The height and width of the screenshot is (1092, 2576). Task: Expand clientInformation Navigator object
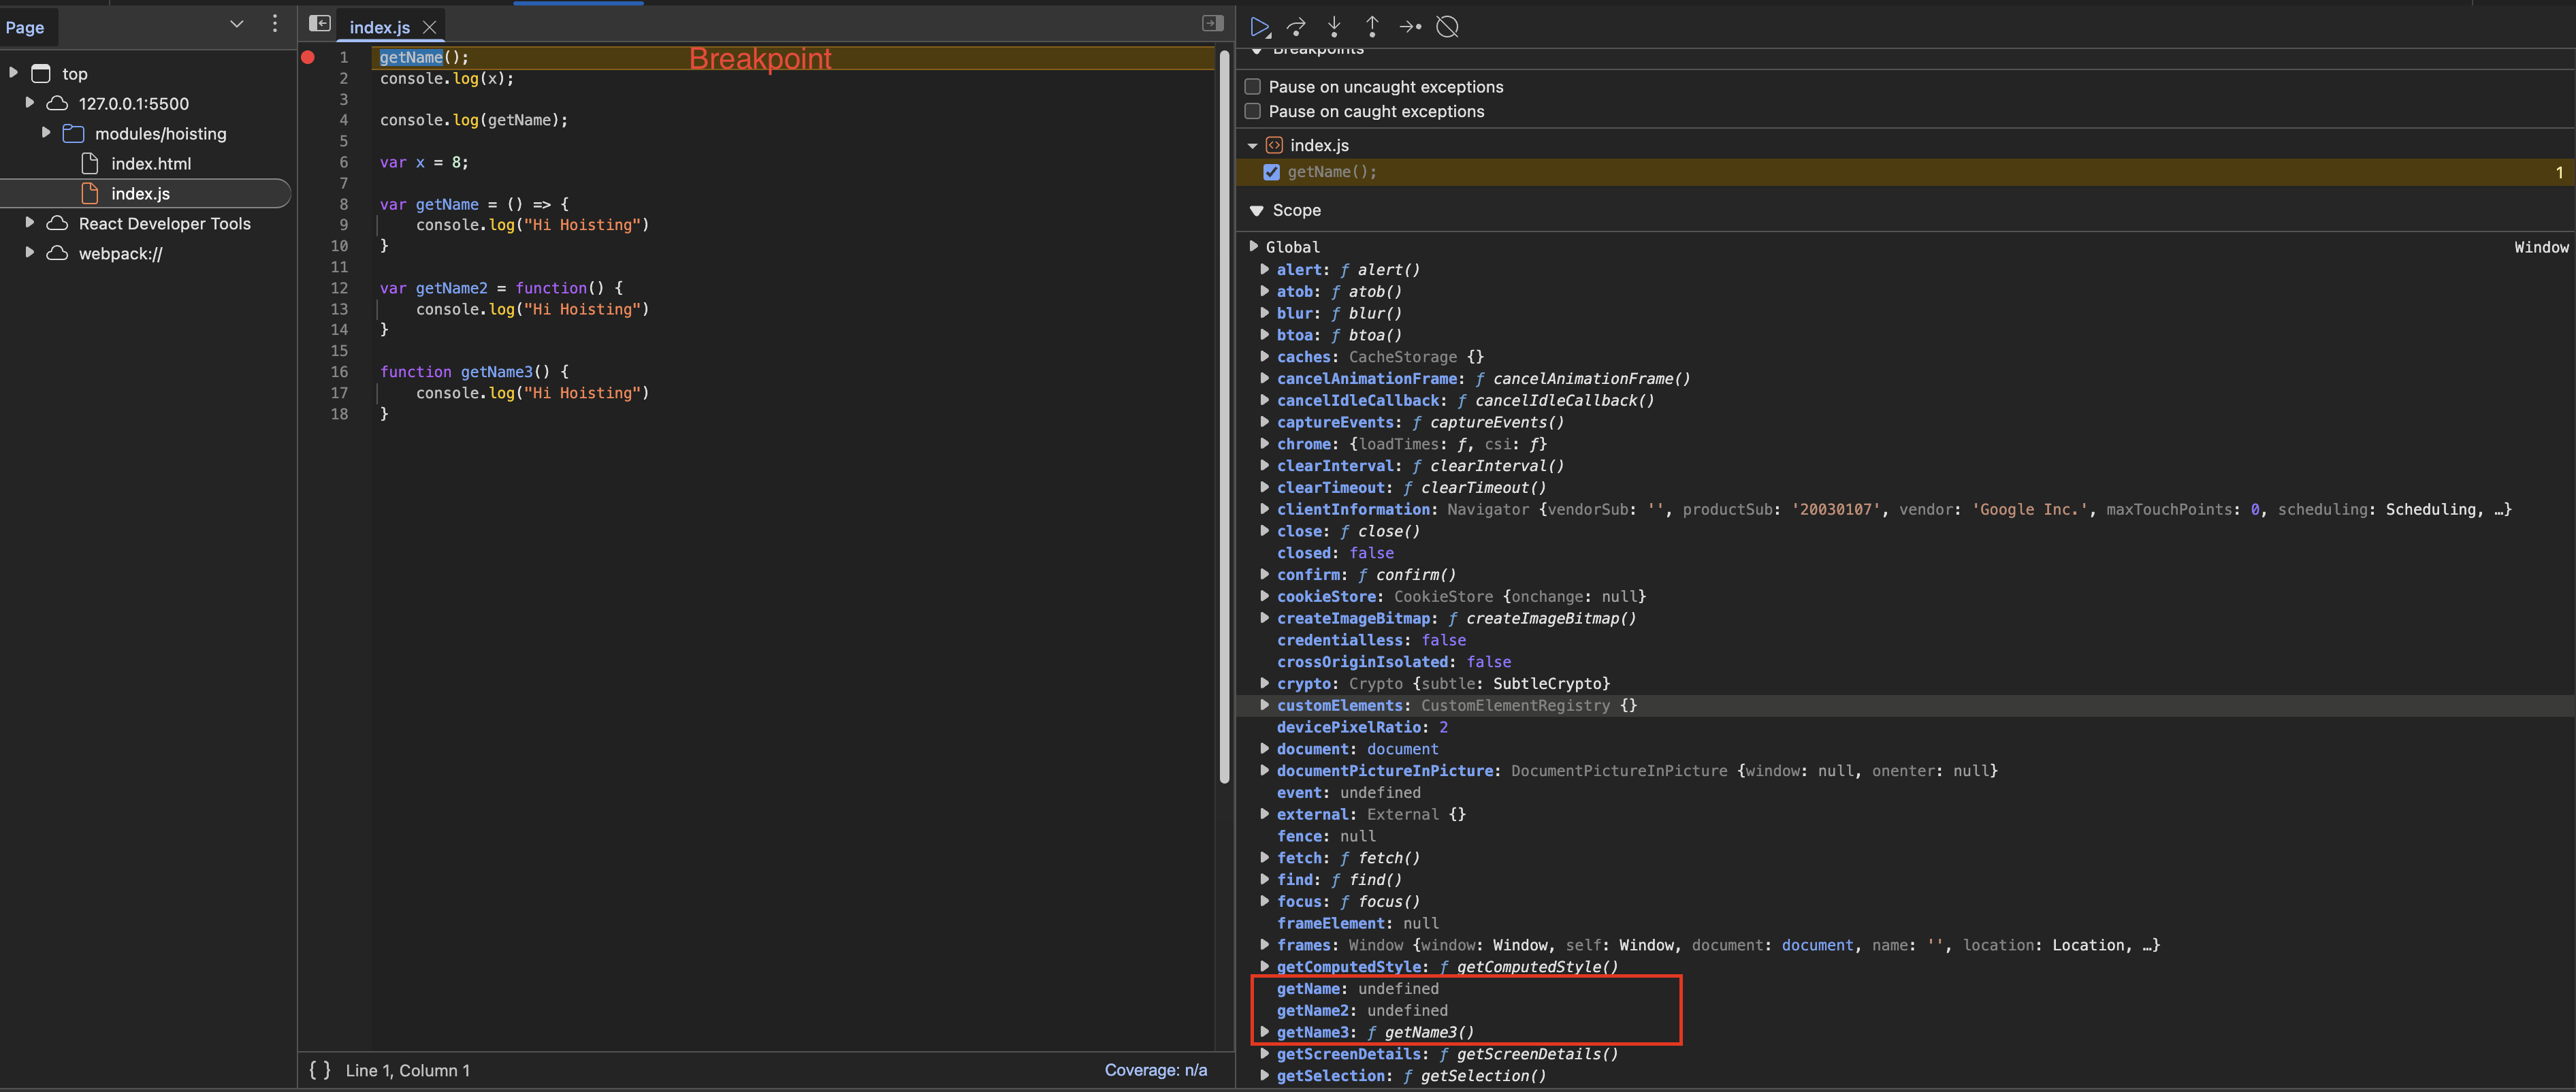pos(1265,508)
